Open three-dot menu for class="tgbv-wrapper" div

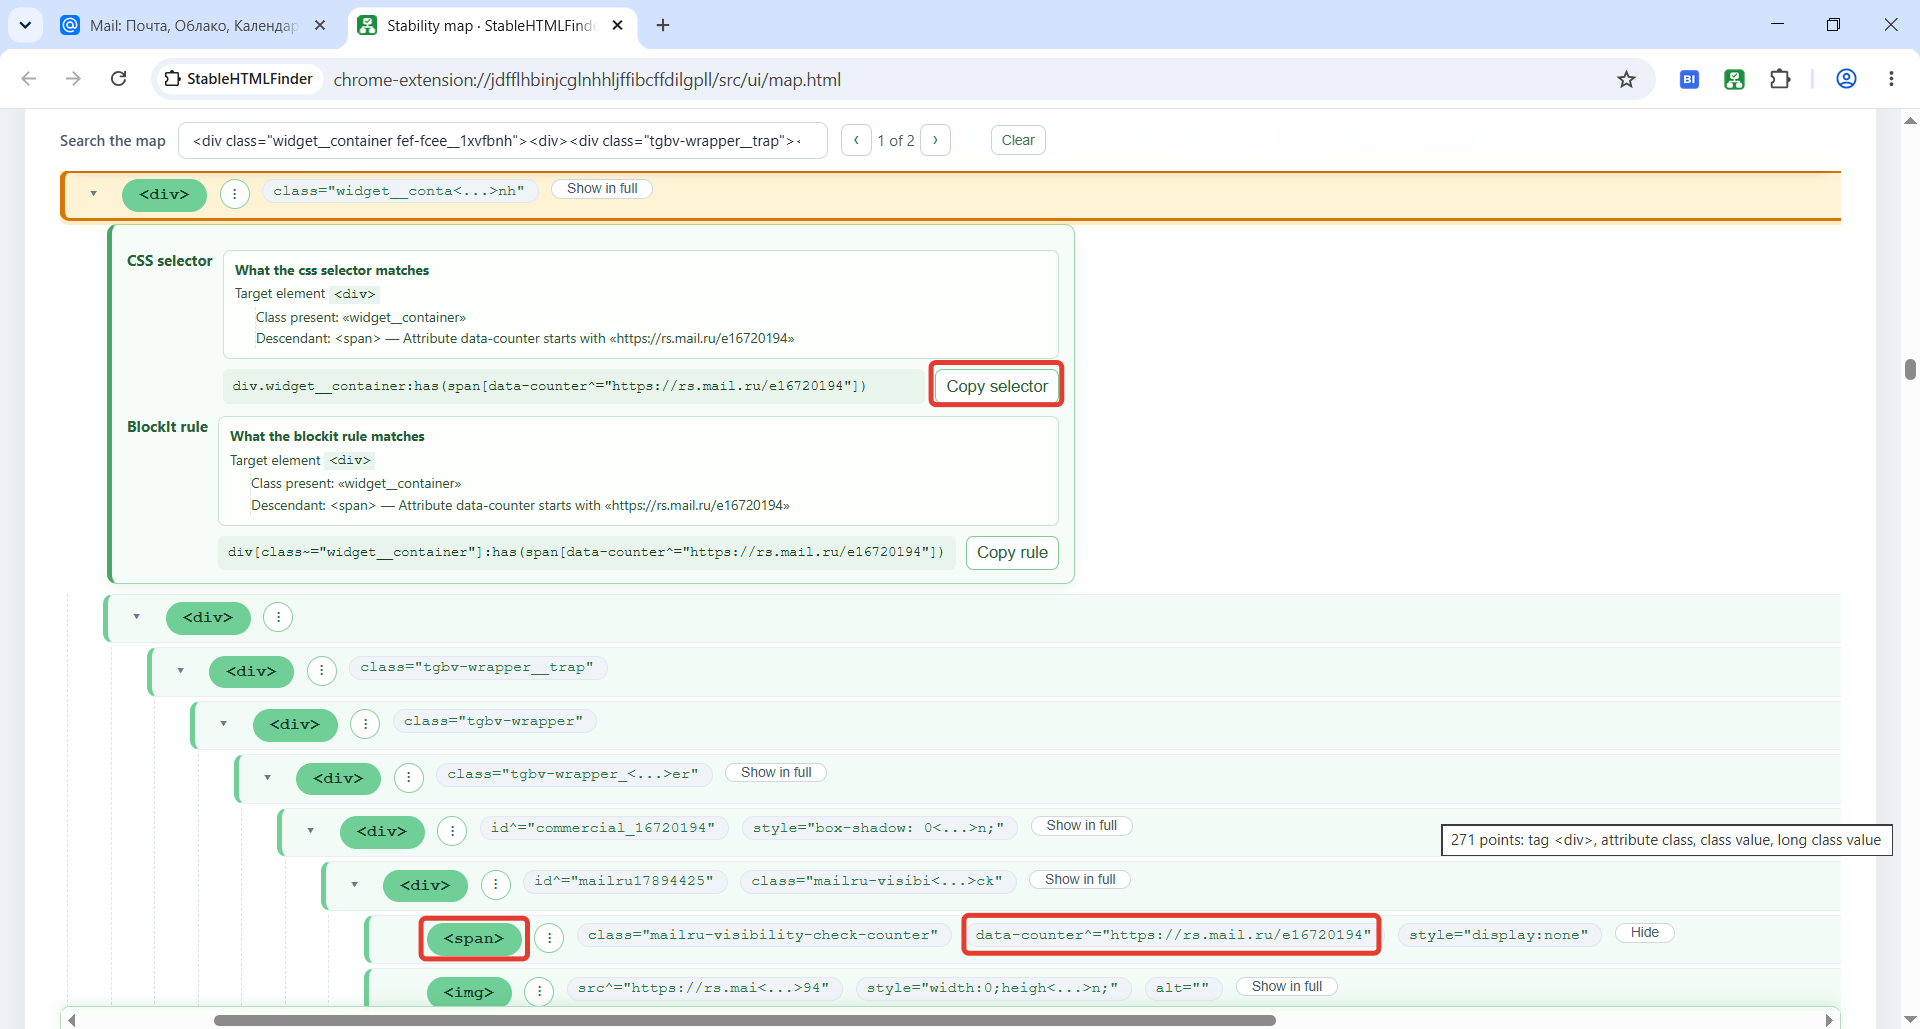coord(365,724)
